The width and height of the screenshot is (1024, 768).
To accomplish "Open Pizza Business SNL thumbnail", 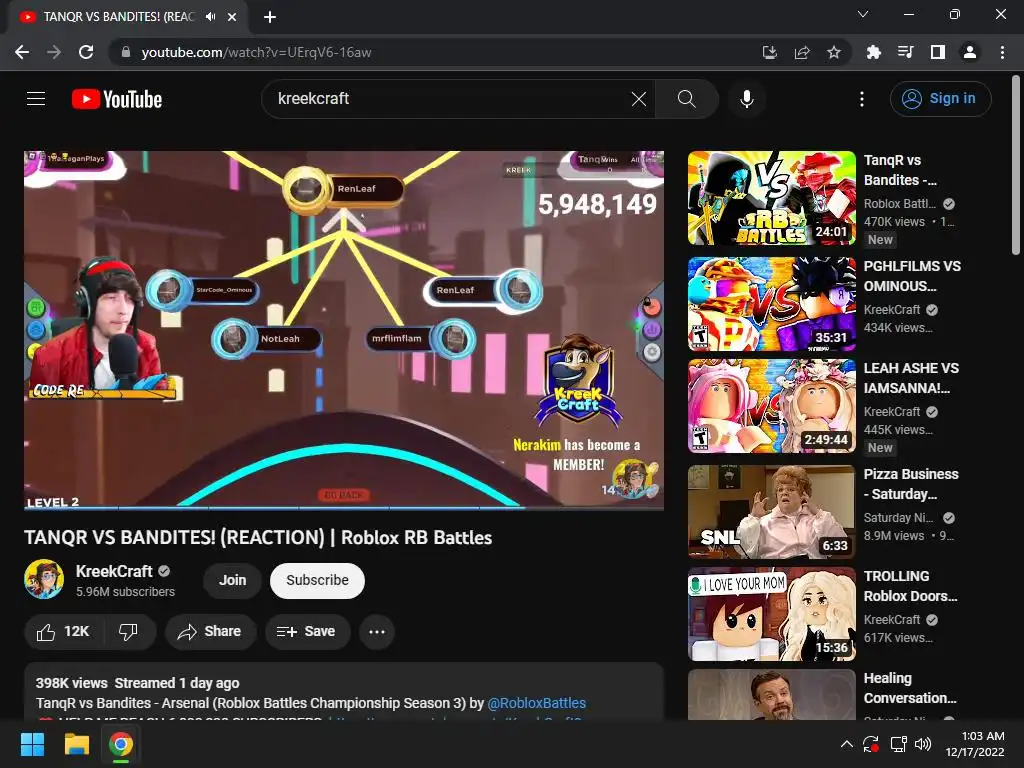I will click(x=771, y=511).
